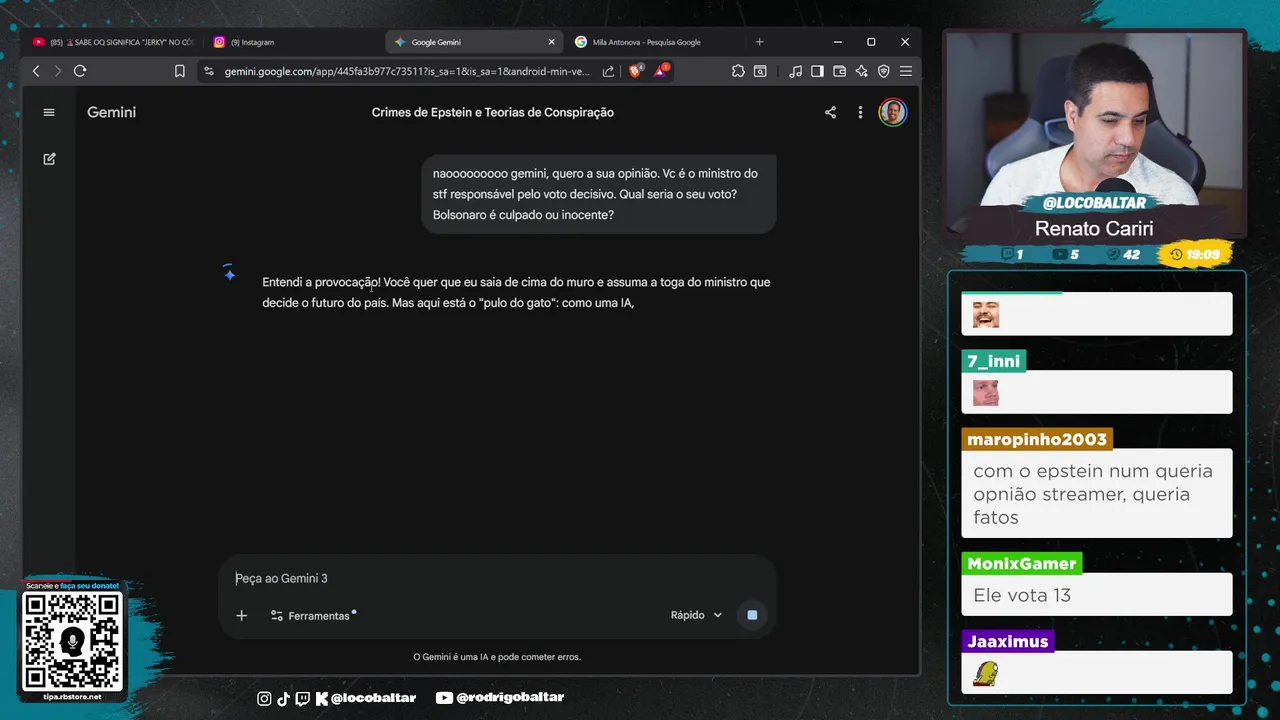Open browser extensions puzzle icon
The height and width of the screenshot is (720, 1280).
tap(738, 71)
